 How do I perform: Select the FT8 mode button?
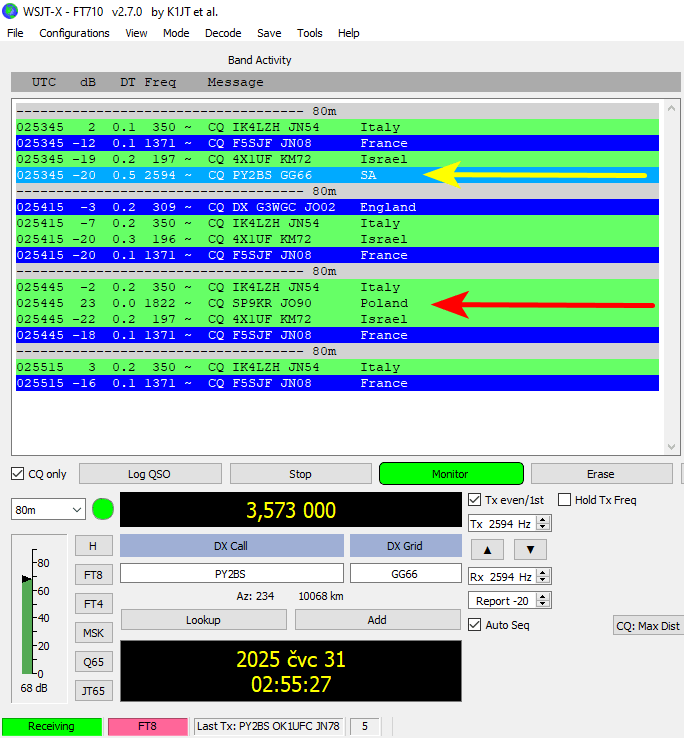93,575
